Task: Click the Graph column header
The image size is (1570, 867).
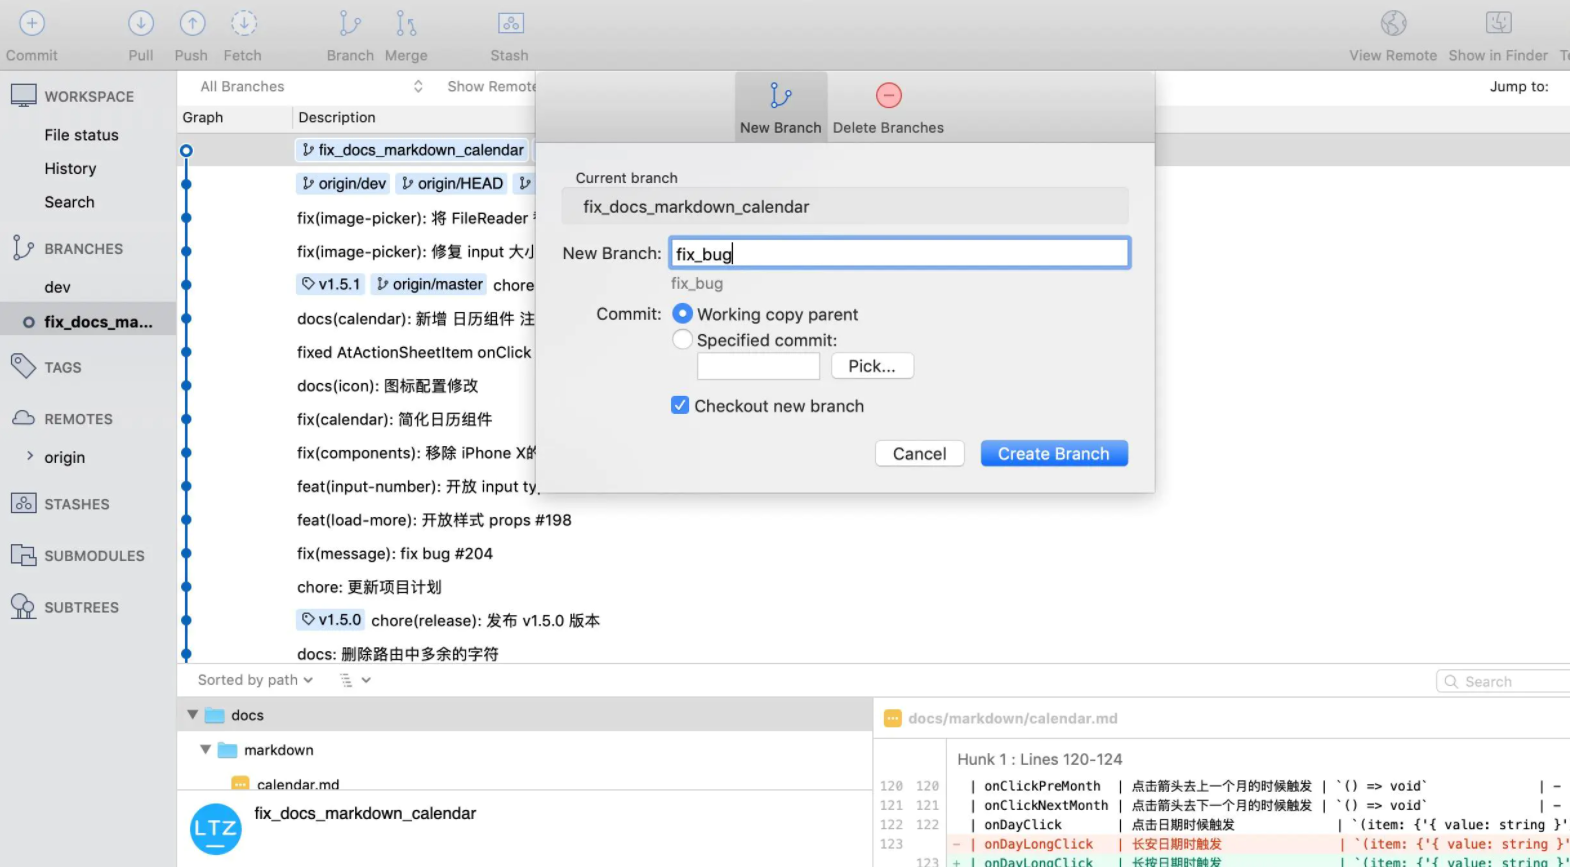Action: click(203, 118)
